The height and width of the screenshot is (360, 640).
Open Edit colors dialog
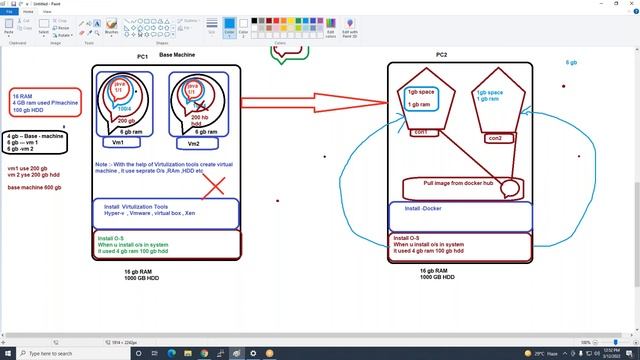pos(331,28)
